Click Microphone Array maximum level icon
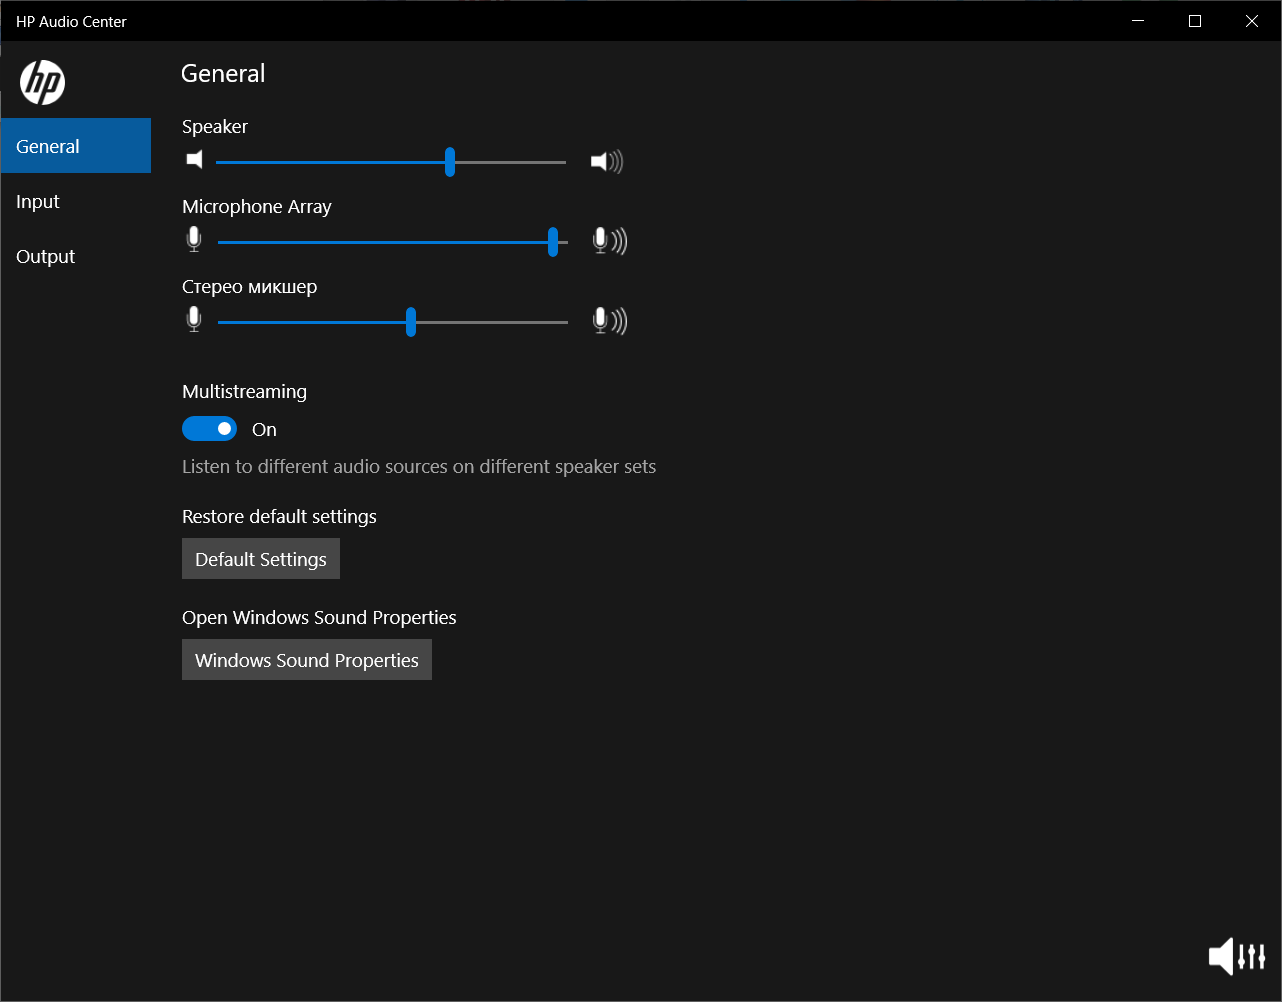The height and width of the screenshot is (1002, 1282). (x=609, y=241)
